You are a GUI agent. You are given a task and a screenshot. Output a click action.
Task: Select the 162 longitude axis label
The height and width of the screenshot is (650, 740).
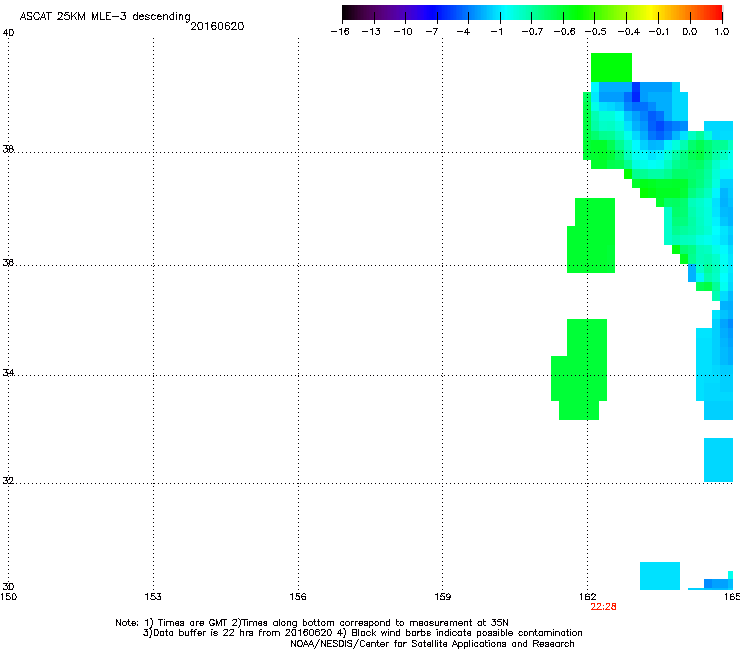point(588,597)
